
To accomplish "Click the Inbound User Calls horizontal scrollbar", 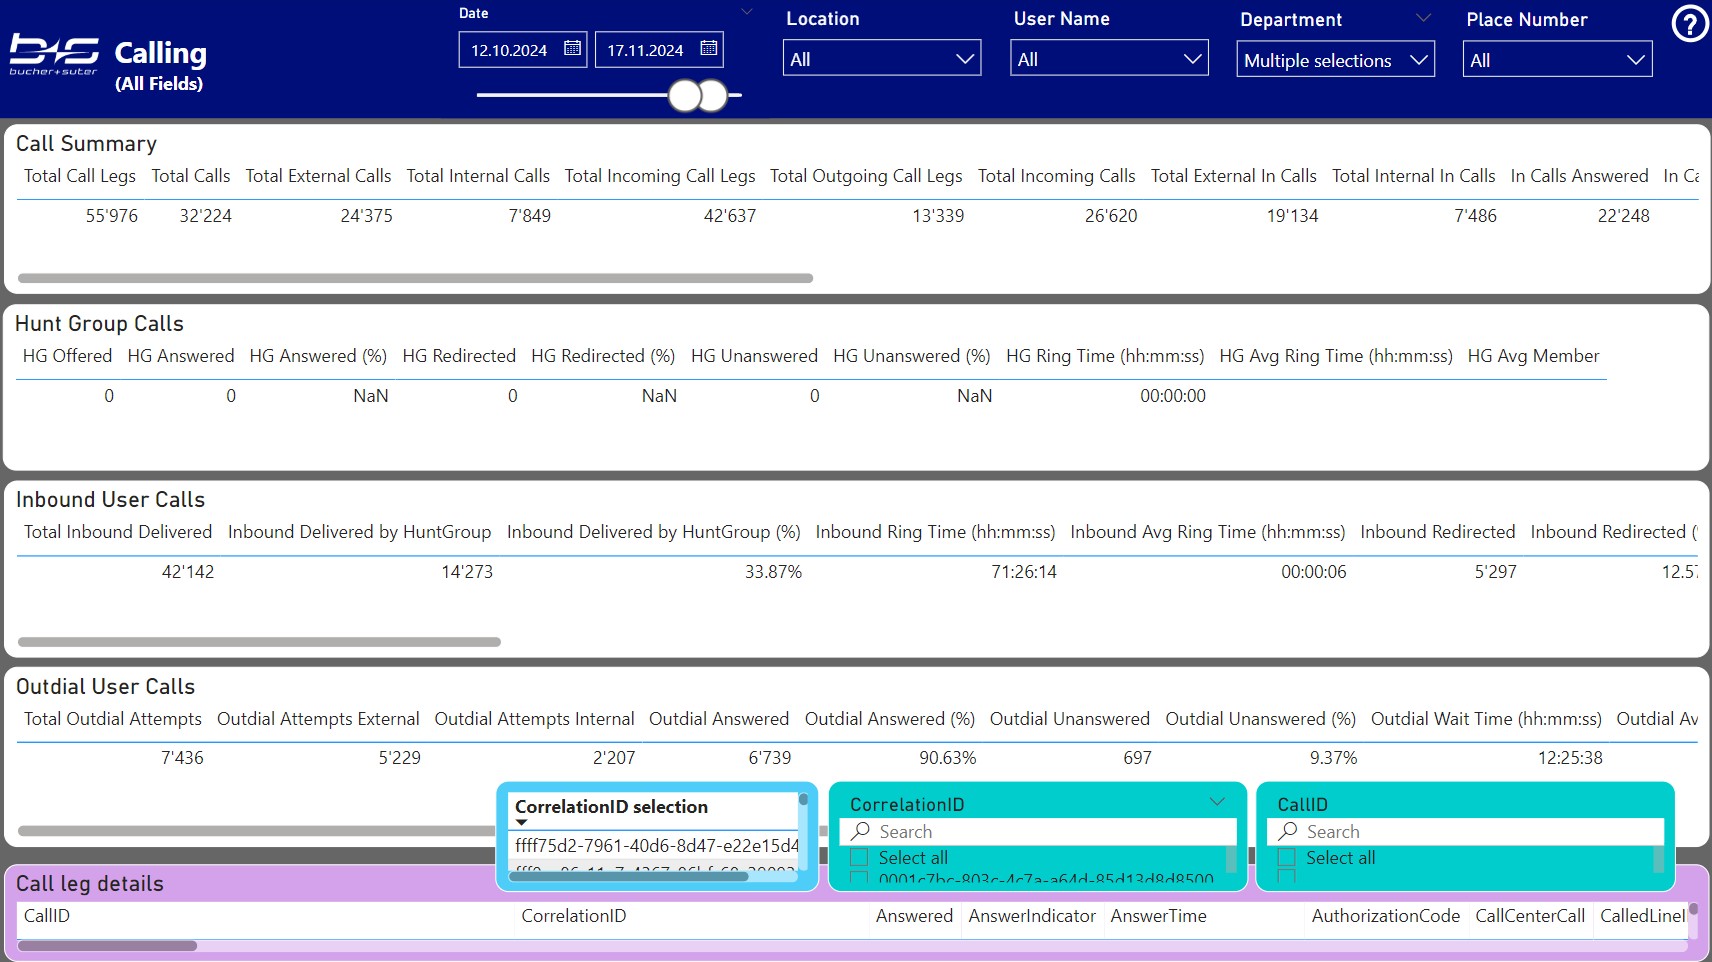I will click(x=259, y=642).
